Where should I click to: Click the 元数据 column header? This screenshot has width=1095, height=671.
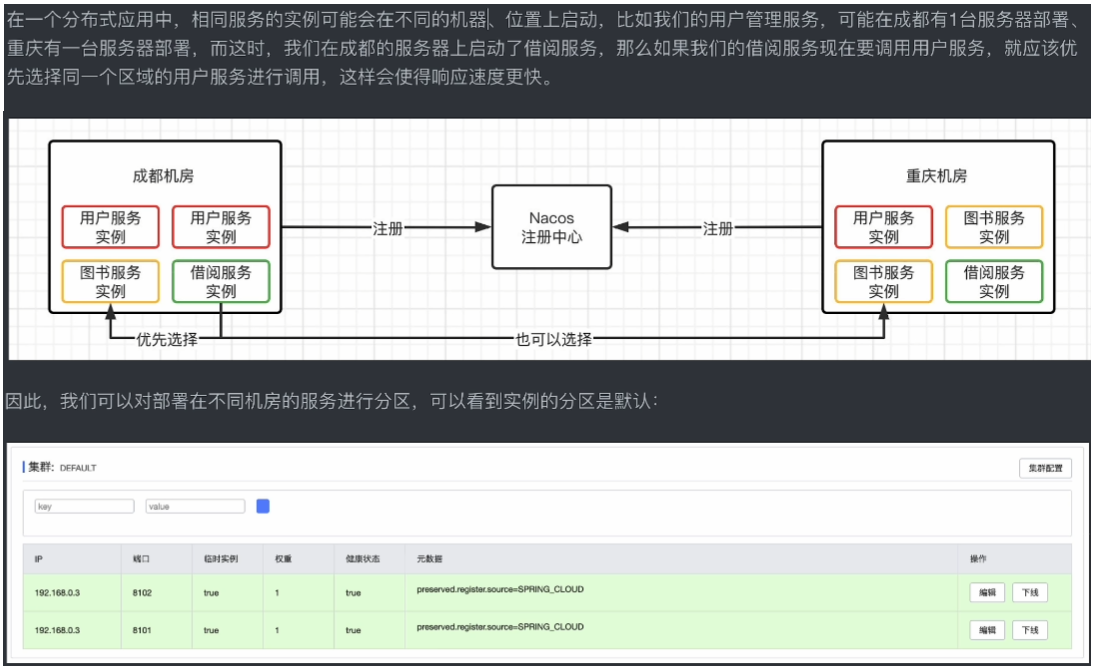(x=429, y=559)
